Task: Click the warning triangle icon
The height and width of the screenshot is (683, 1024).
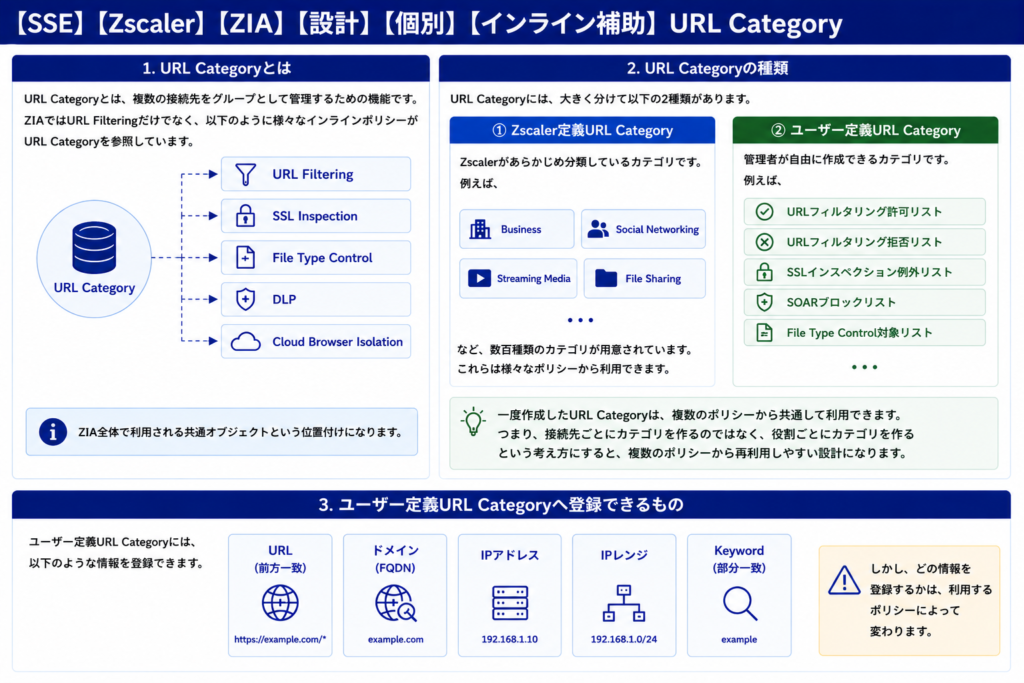Action: coord(844,580)
